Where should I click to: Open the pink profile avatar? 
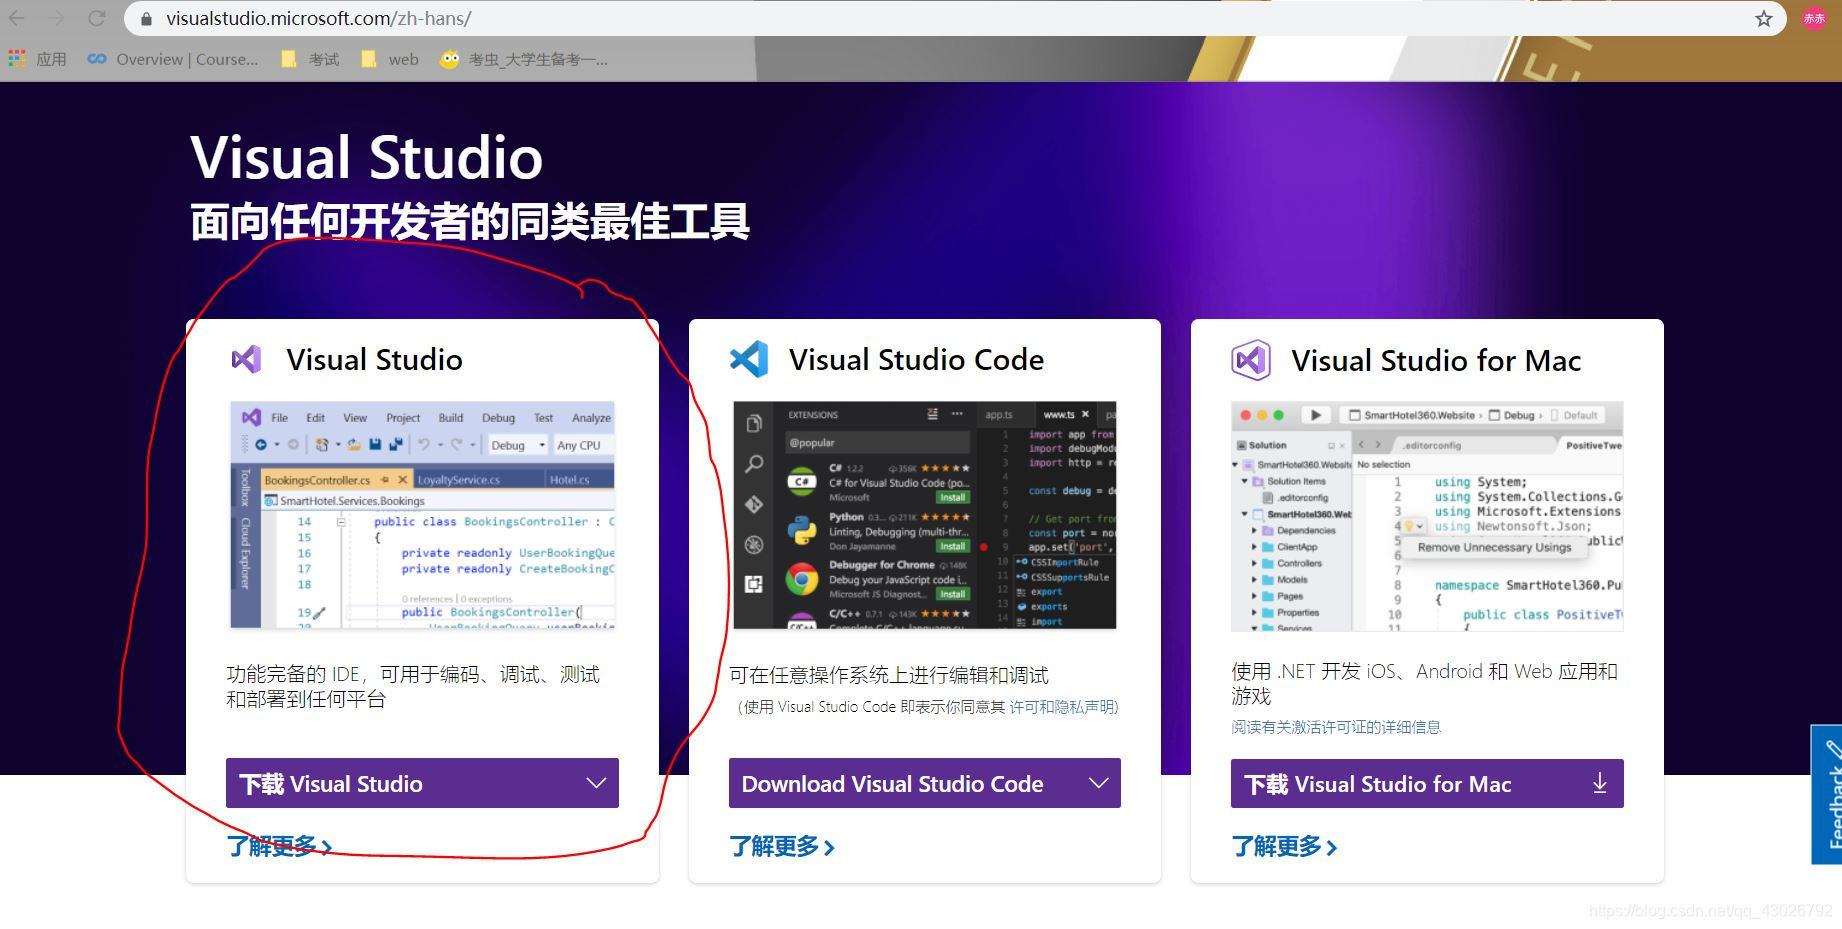(1814, 18)
